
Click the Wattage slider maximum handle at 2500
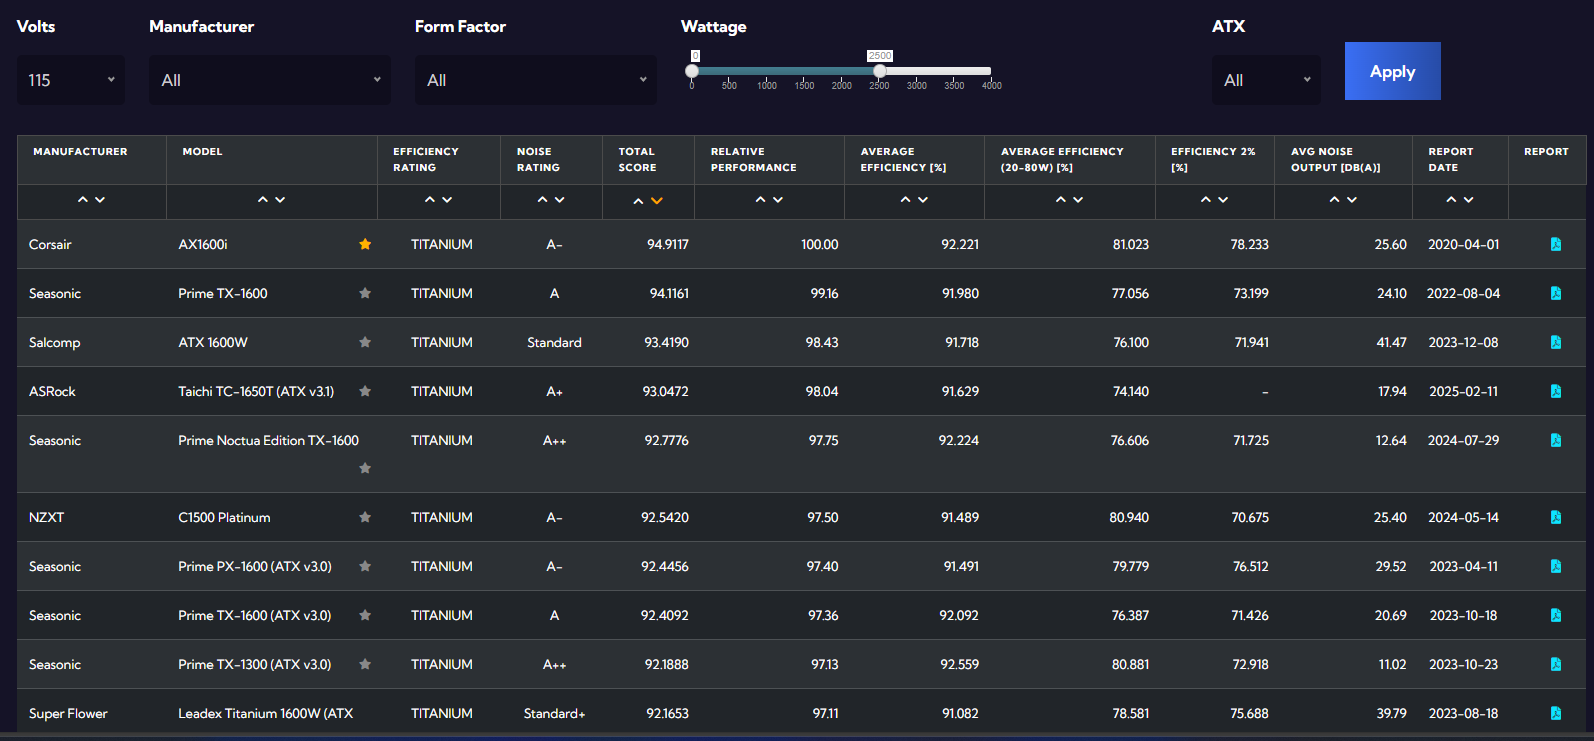[880, 71]
